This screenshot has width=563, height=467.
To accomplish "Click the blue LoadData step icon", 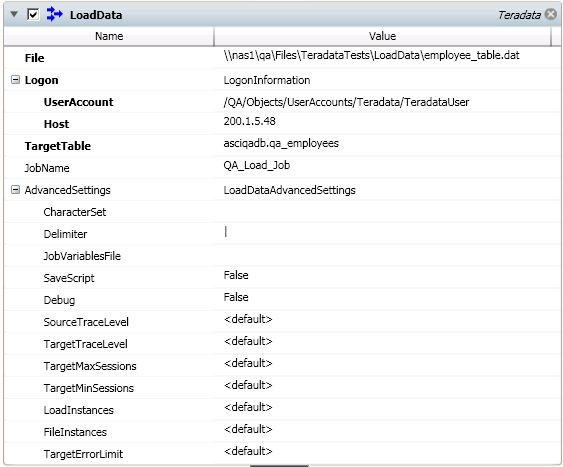I will (55, 14).
